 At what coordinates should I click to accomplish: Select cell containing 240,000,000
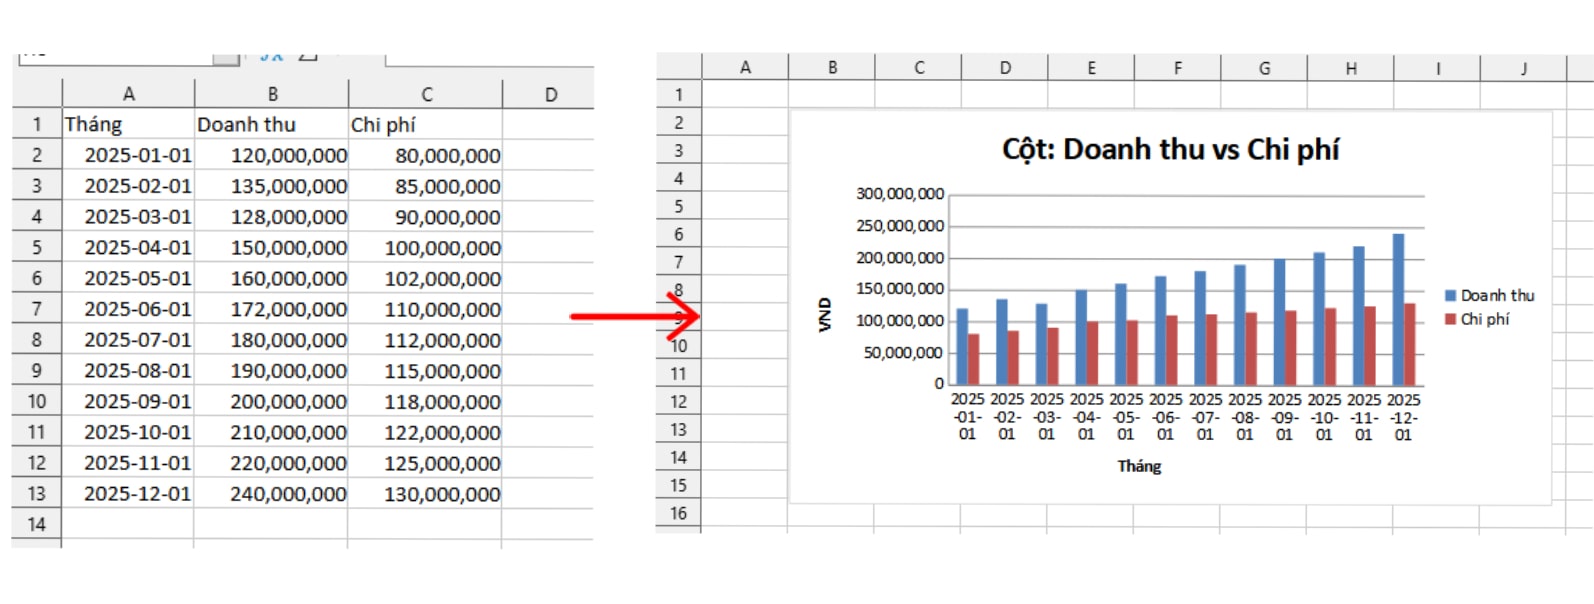click(x=271, y=494)
